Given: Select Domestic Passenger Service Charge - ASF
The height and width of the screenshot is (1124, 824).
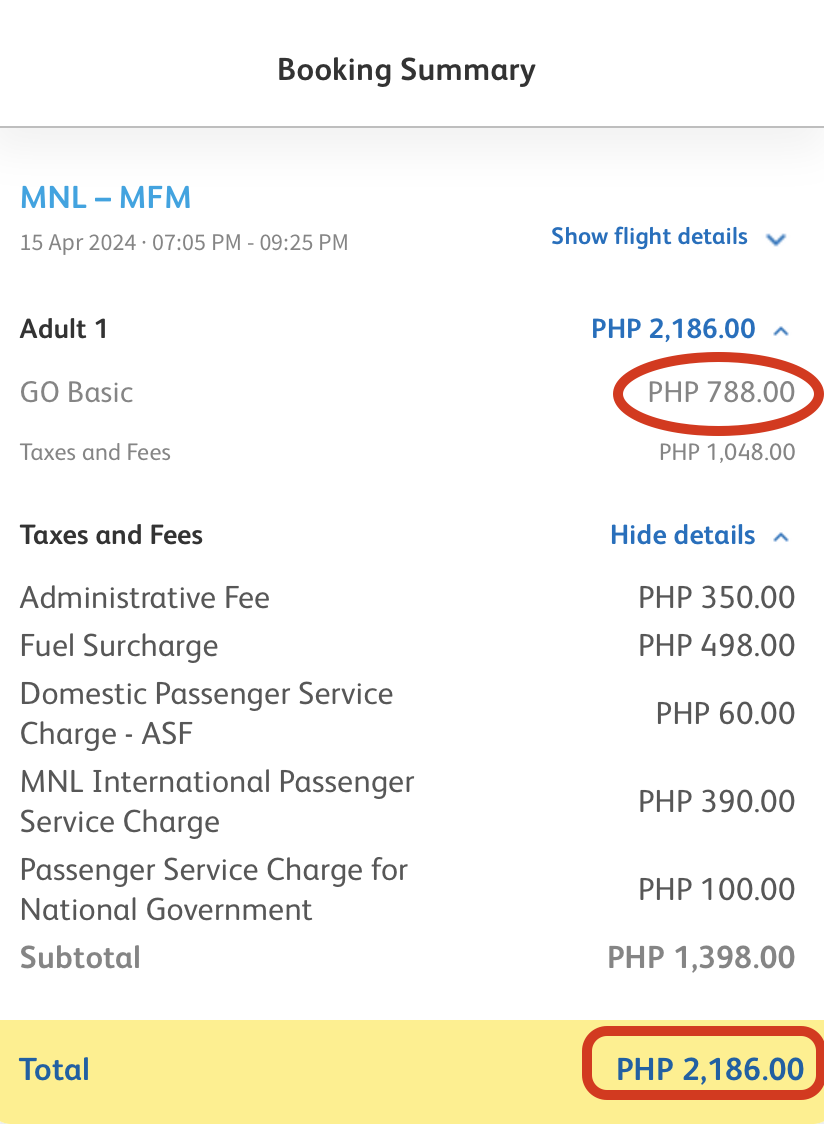Looking at the screenshot, I should (x=207, y=713).
